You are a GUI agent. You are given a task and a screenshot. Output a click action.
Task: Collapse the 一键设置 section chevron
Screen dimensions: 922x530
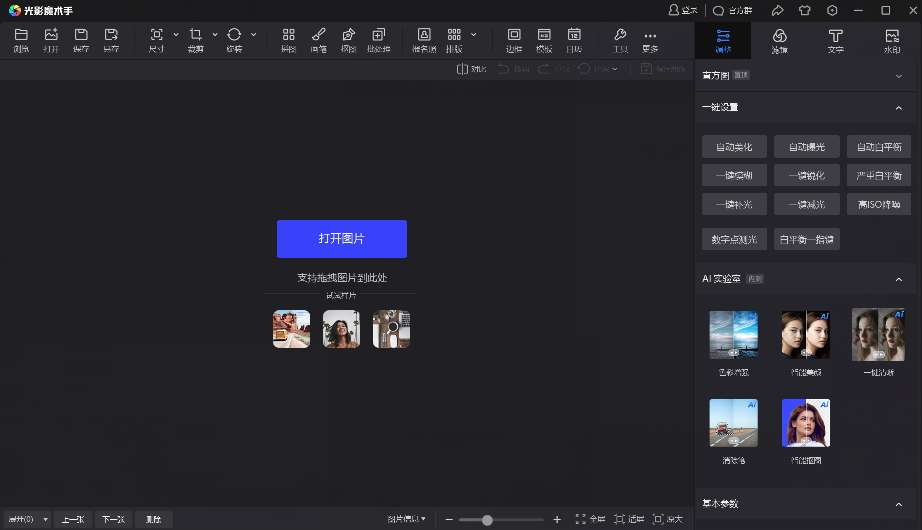898,108
